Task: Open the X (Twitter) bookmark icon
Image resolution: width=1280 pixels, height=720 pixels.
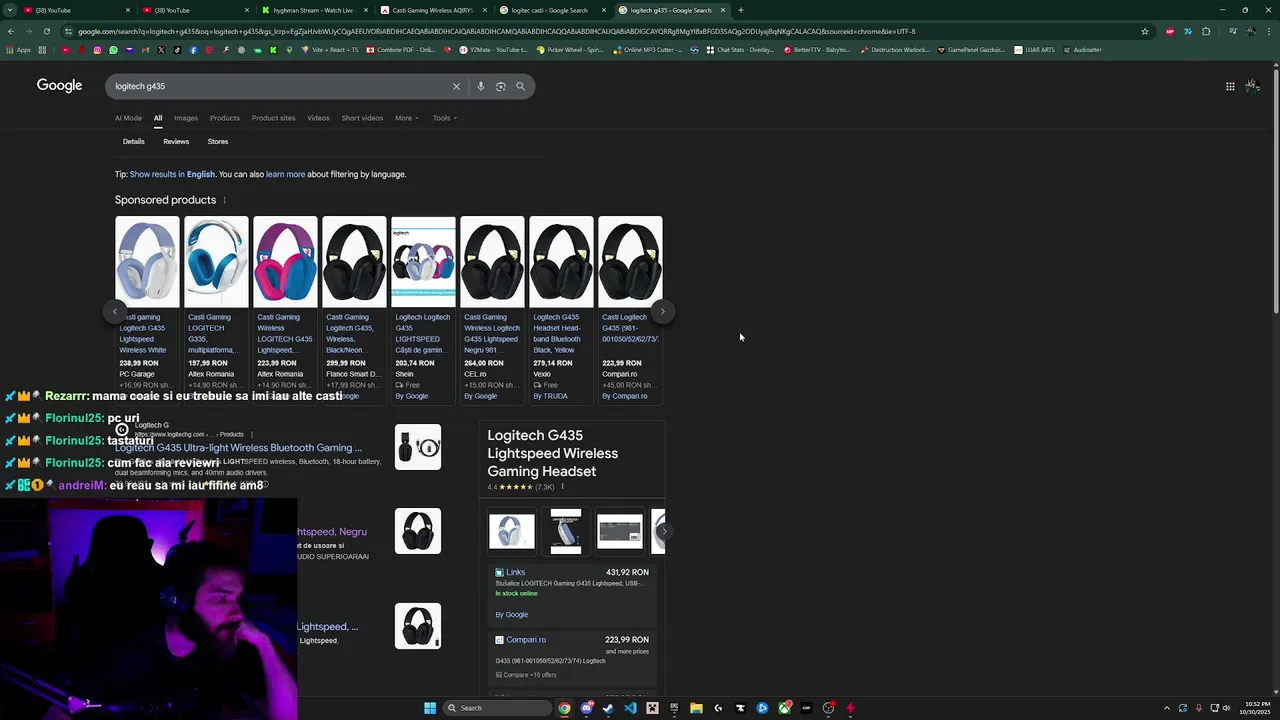Action: tap(161, 50)
